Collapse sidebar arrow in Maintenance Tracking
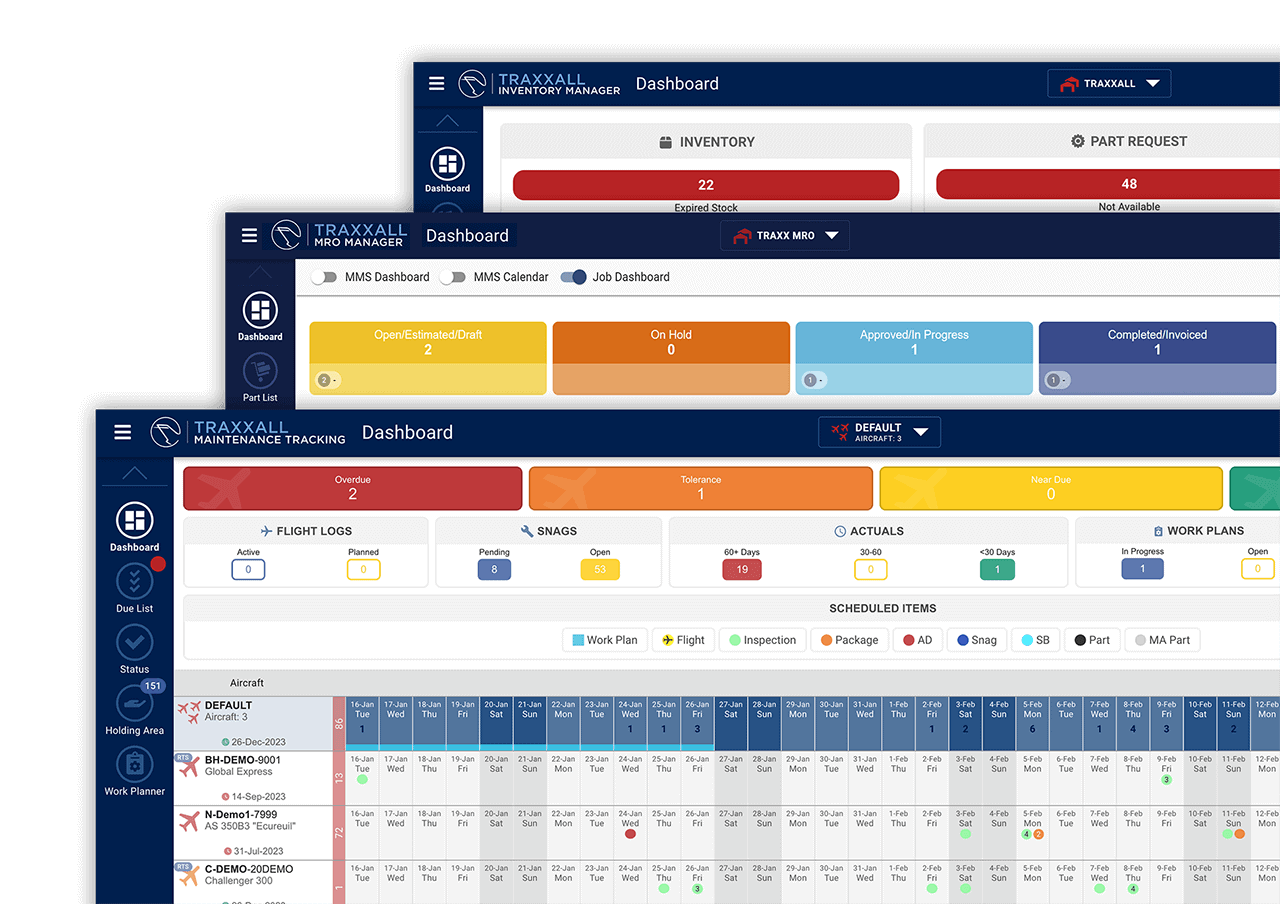 134,474
